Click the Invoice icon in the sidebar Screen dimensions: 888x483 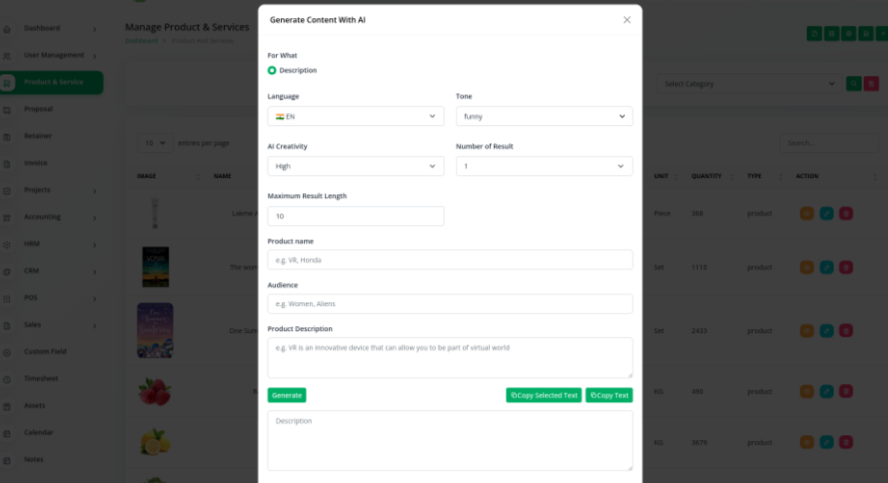8,163
